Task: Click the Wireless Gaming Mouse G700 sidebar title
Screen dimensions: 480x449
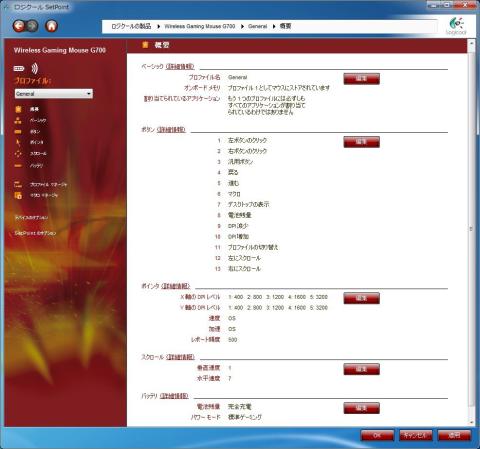Action: [x=60, y=50]
